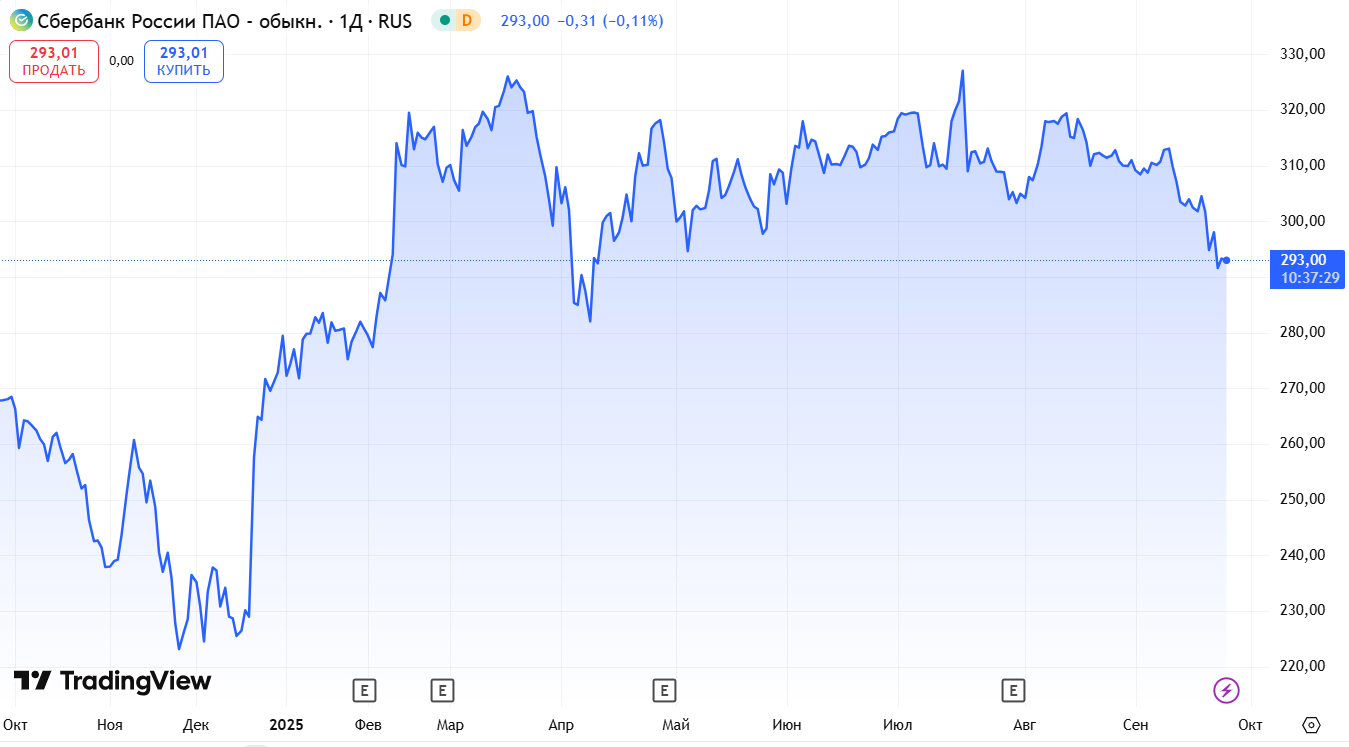Image resolution: width=1349 pixels, height=747 pixels.
Task: Click the 300,00 price axis label
Action: coord(1302,221)
